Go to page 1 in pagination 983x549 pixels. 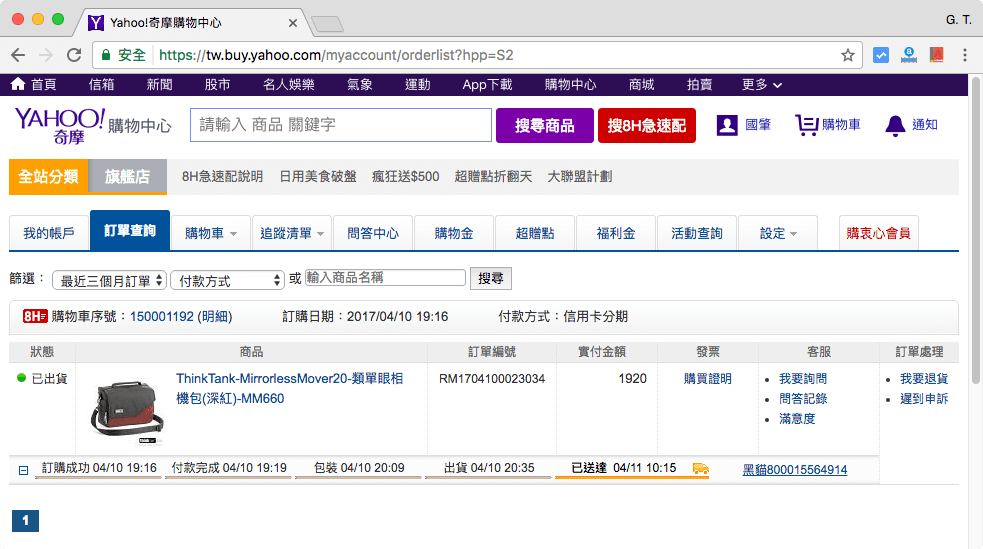pyautogui.click(x=25, y=520)
